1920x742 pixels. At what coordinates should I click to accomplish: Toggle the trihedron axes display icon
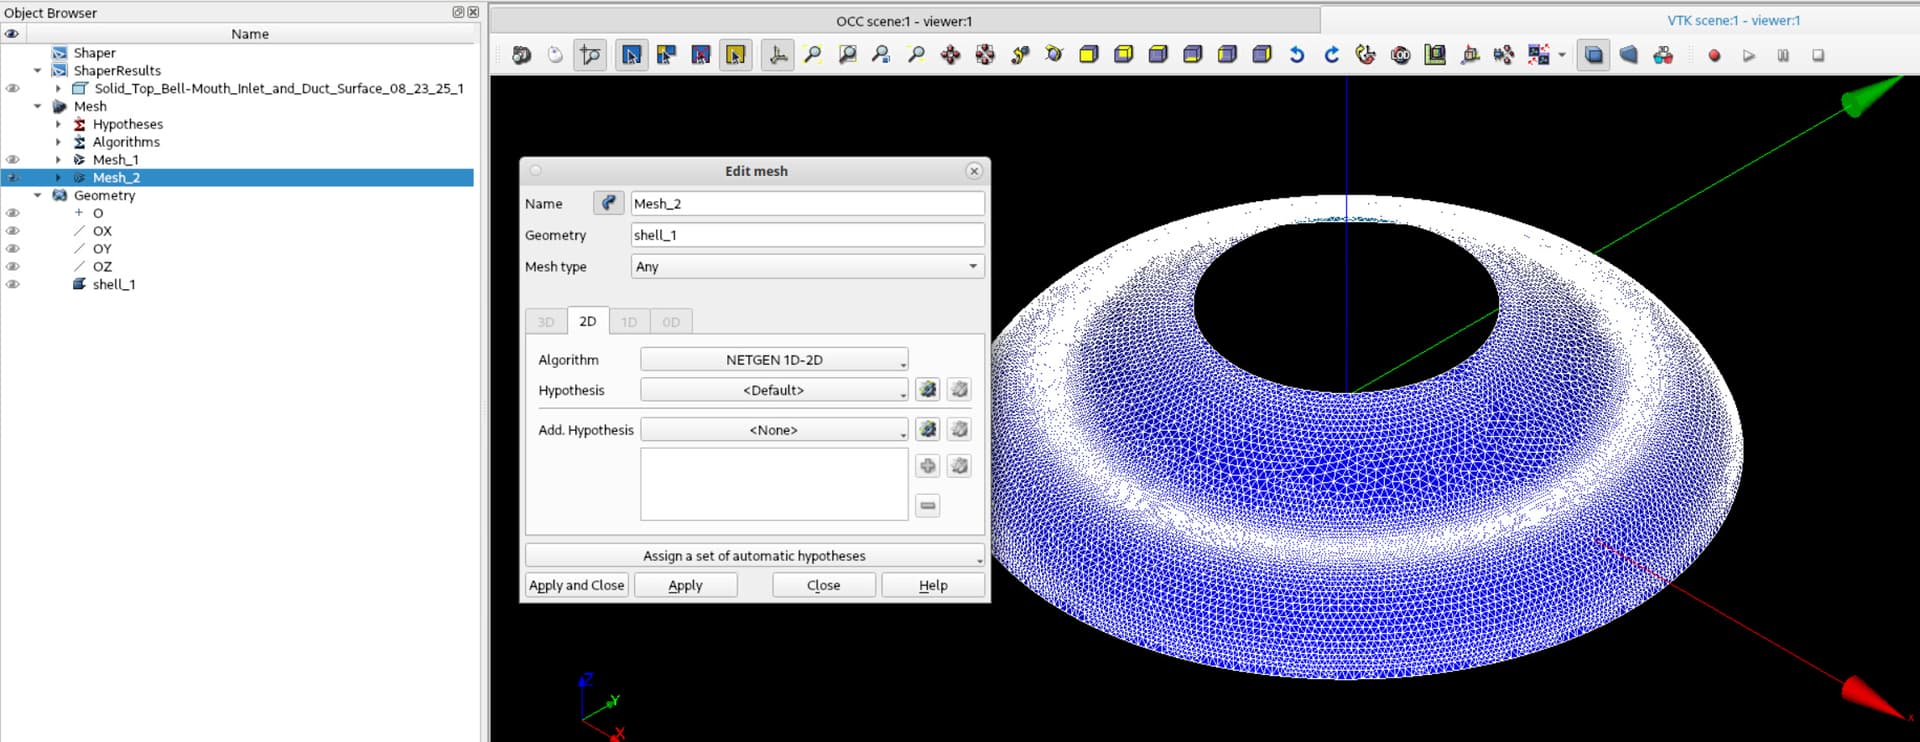[x=778, y=55]
